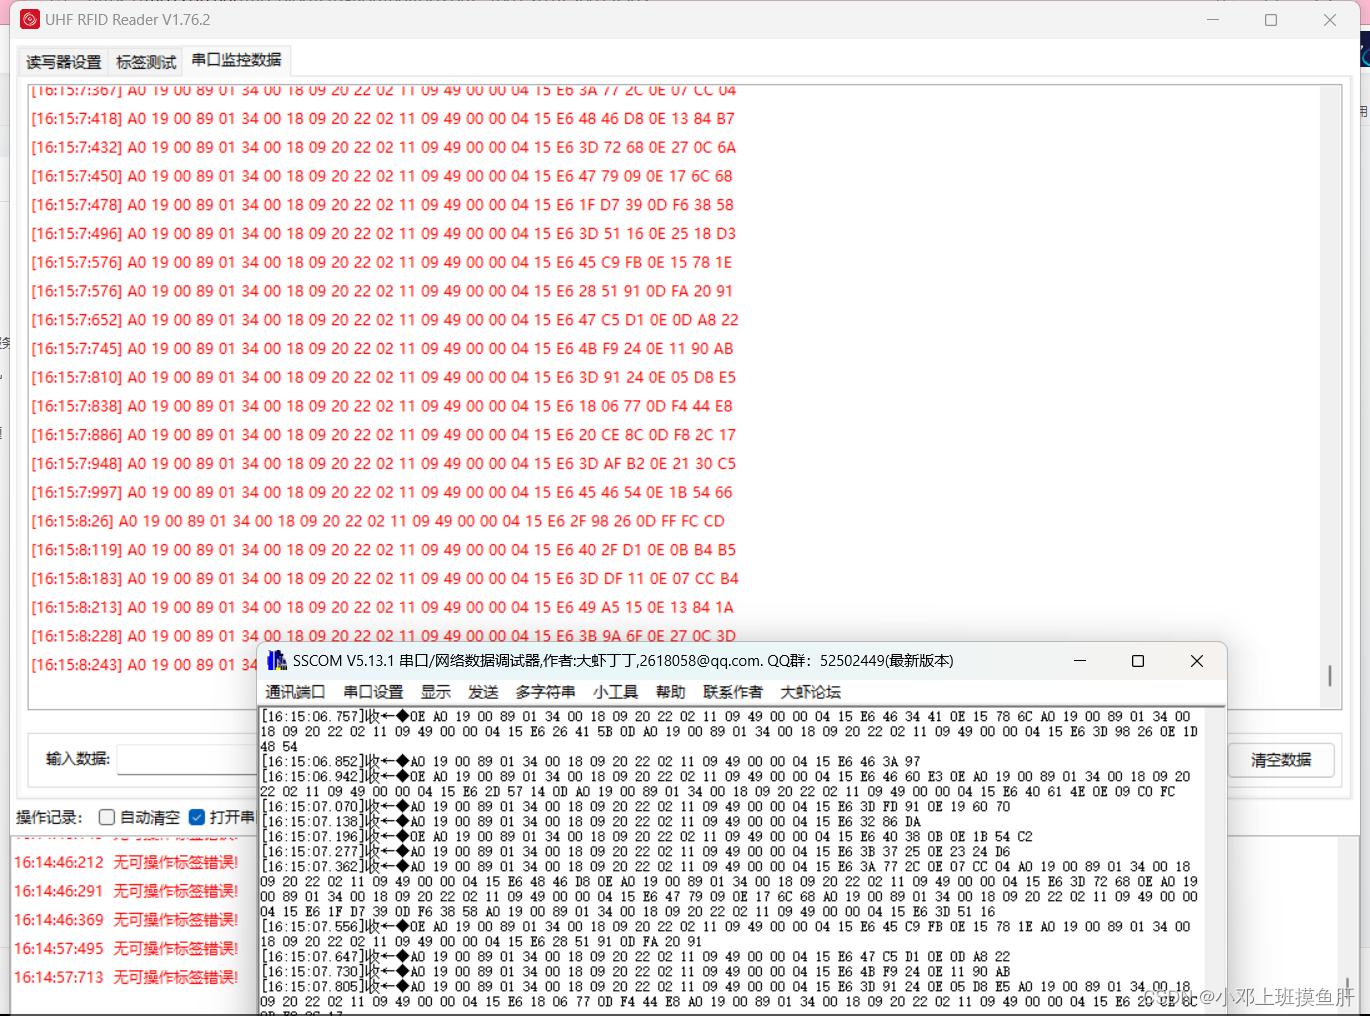Image resolution: width=1370 pixels, height=1016 pixels.
Task: Click the log line stamped [16:15:7:418]
Action: coord(383,118)
